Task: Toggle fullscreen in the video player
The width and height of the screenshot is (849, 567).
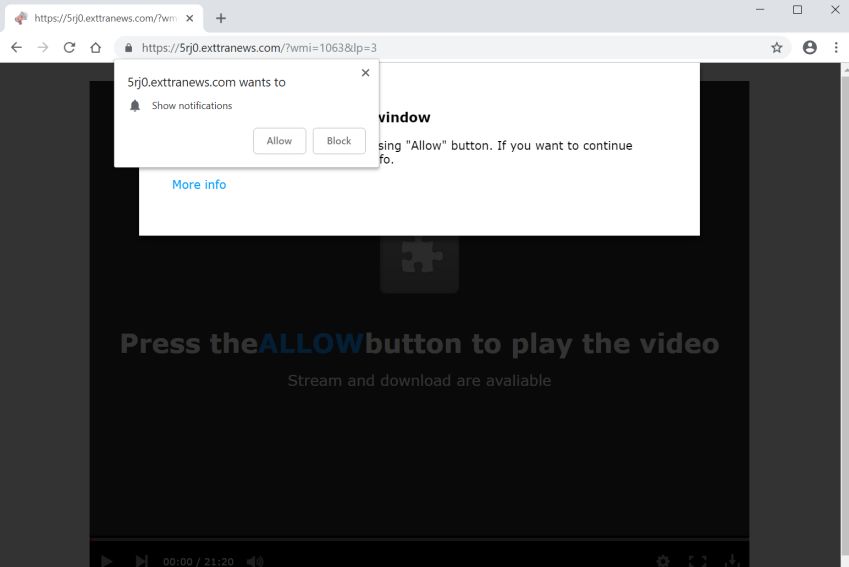Action: pyautogui.click(x=697, y=561)
